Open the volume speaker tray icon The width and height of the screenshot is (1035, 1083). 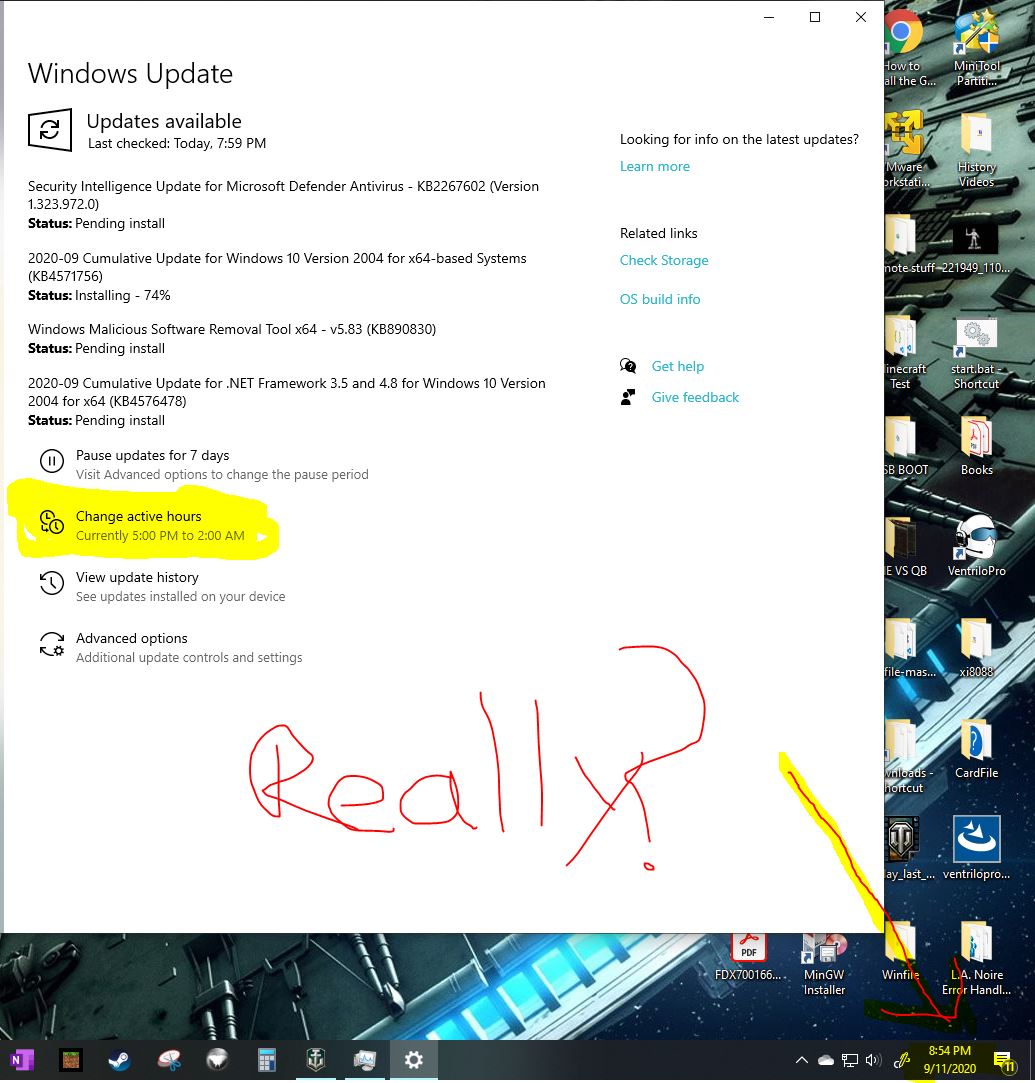click(x=873, y=1060)
